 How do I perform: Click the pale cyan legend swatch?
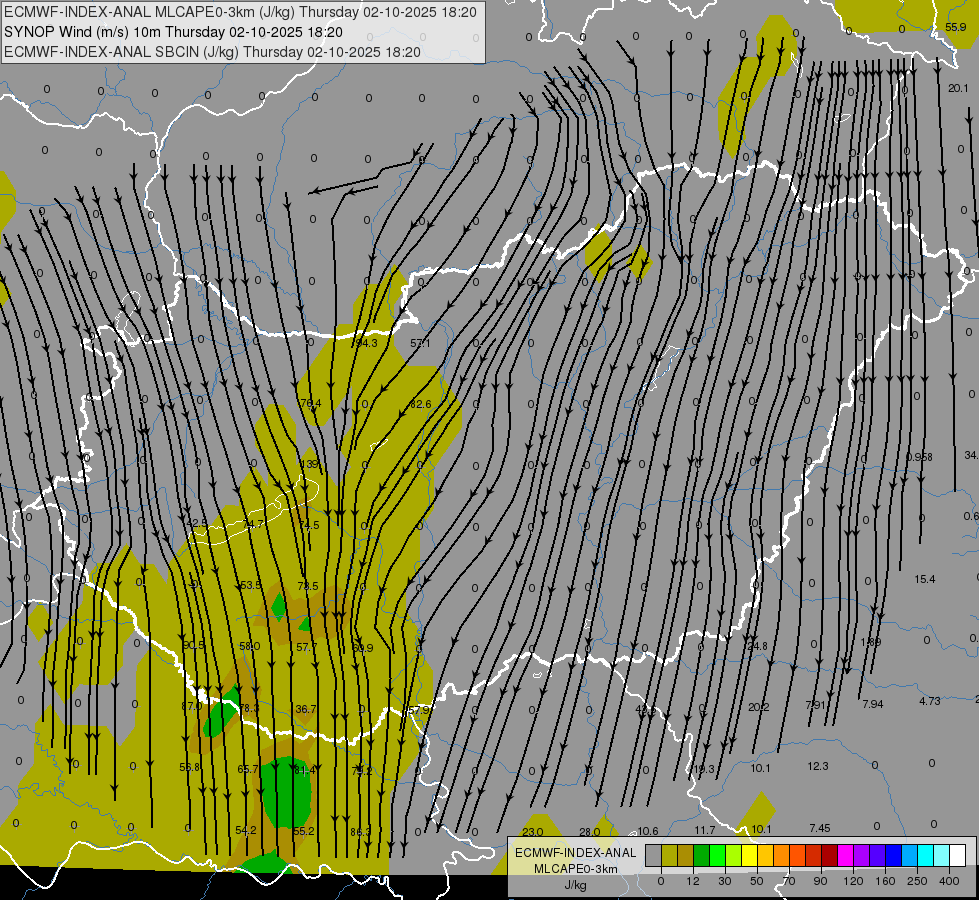coord(942,855)
